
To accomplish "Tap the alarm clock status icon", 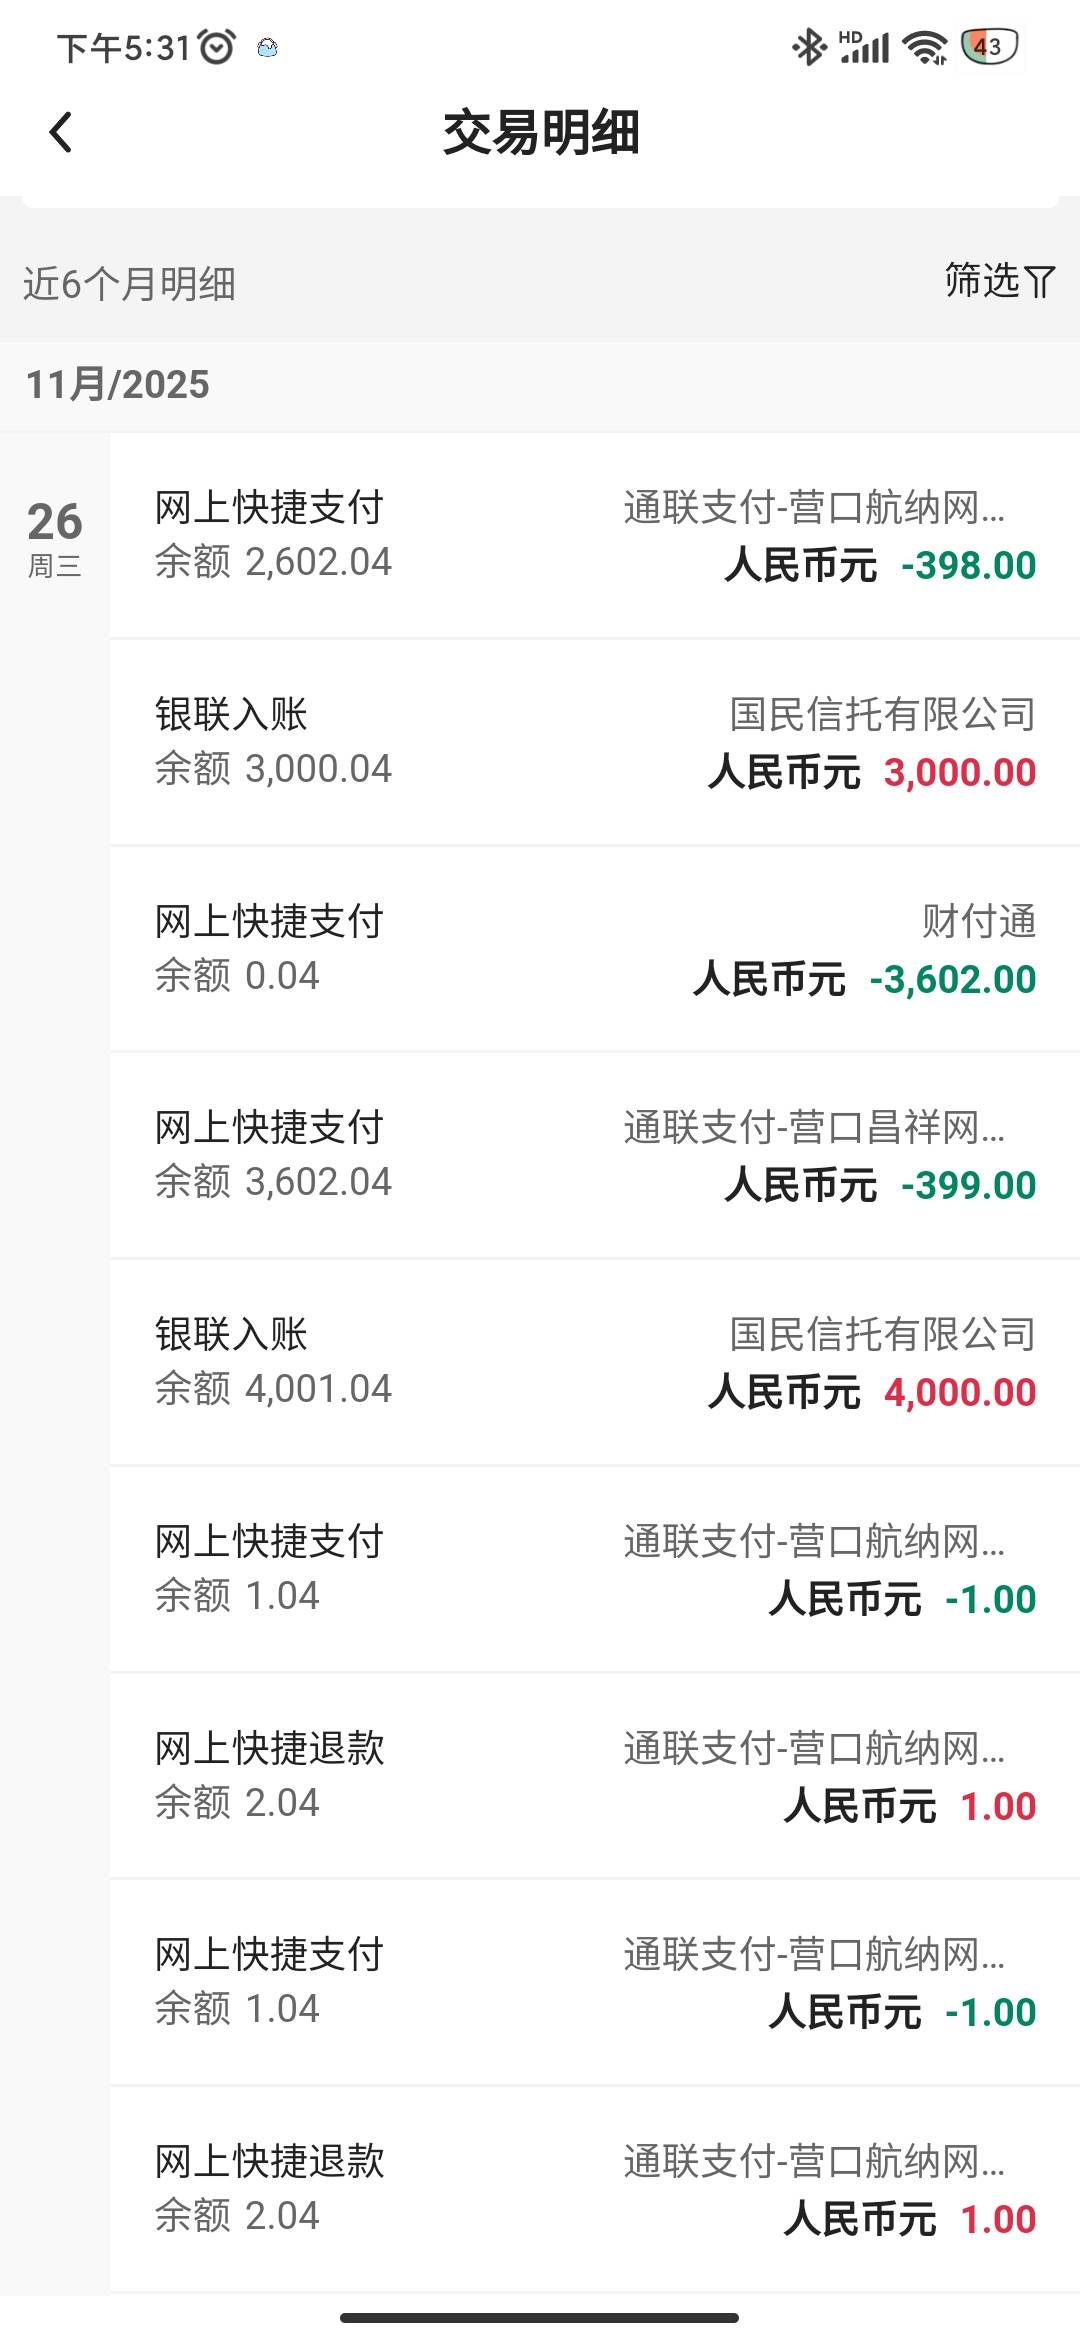I will [217, 47].
